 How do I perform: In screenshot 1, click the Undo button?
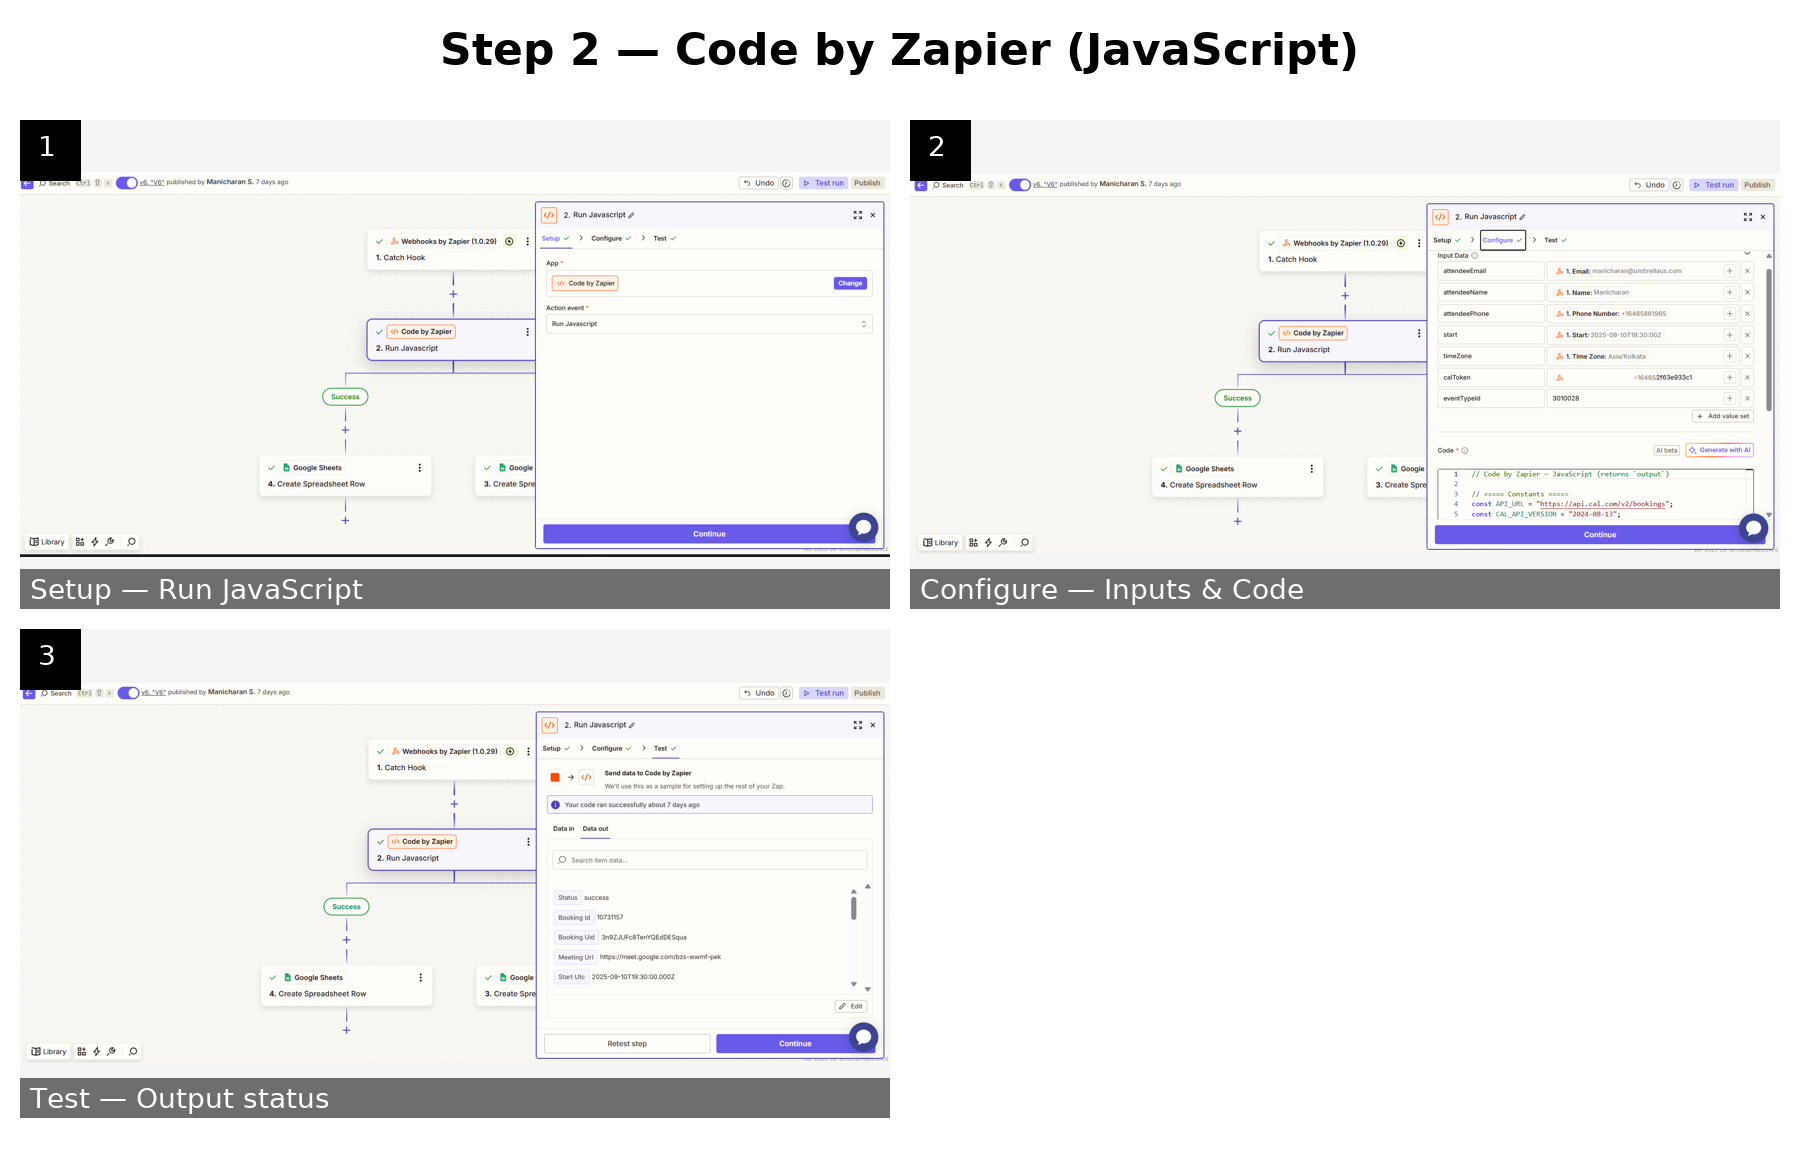pos(759,183)
